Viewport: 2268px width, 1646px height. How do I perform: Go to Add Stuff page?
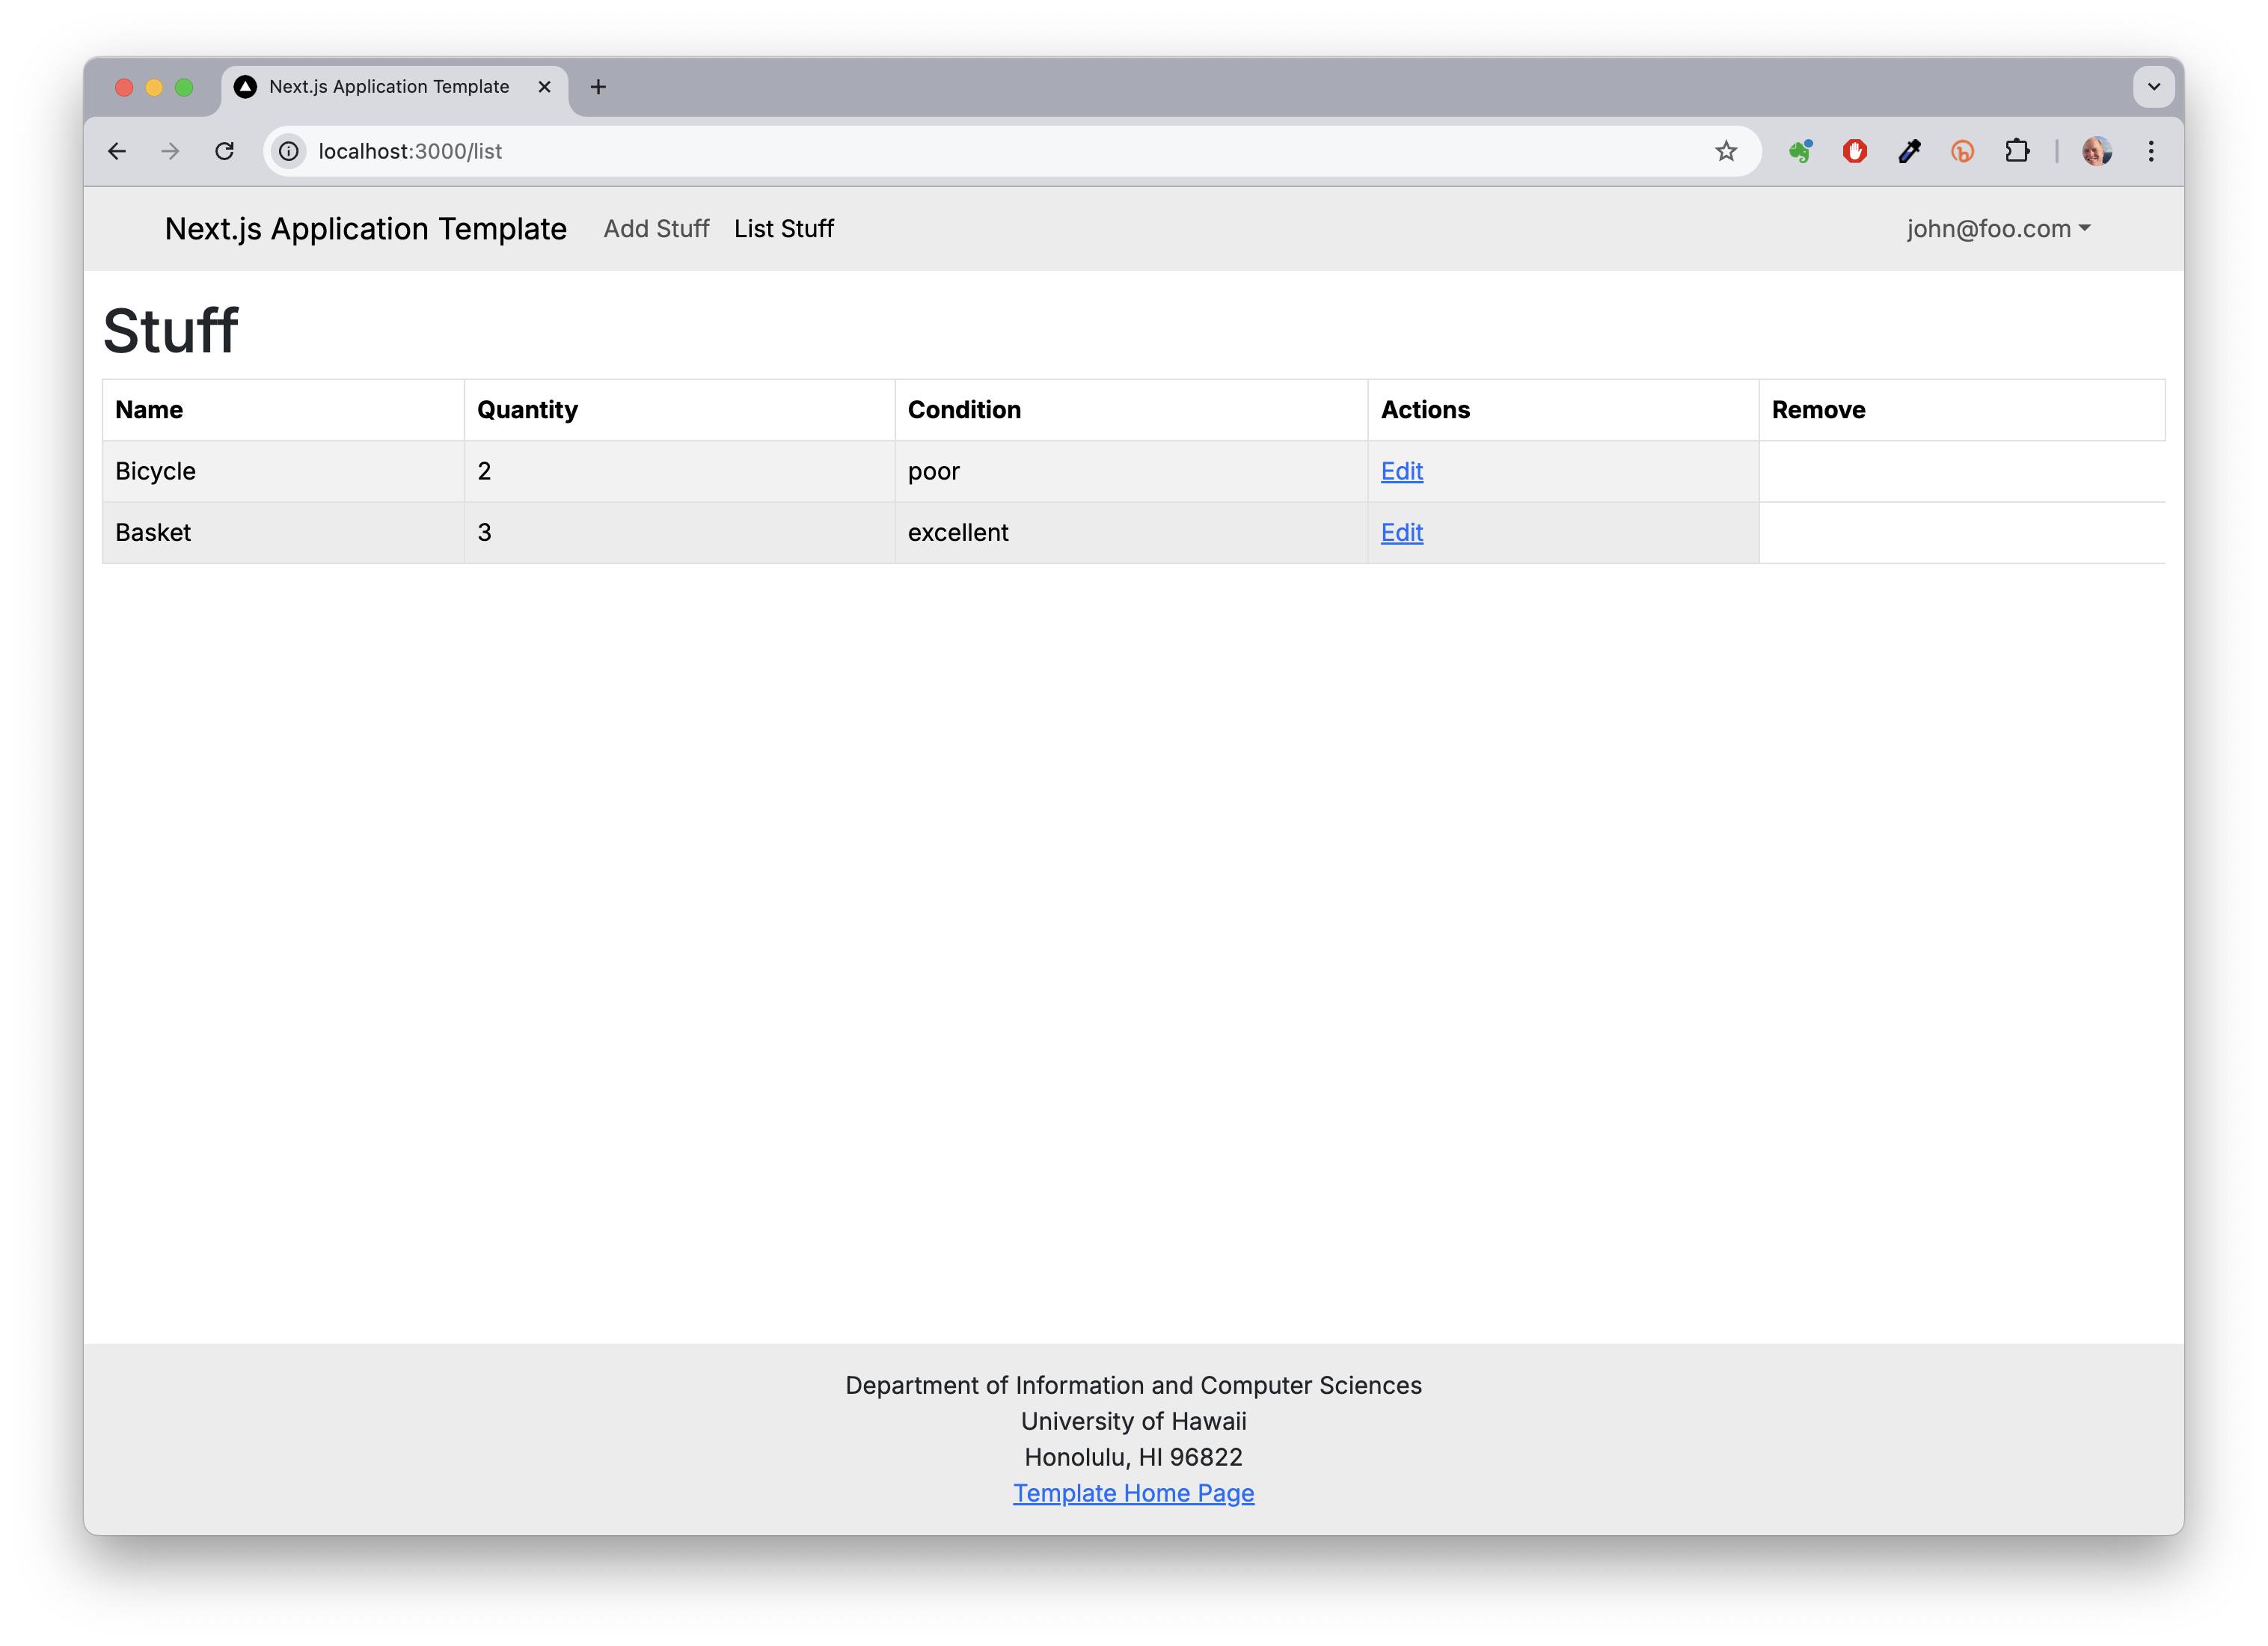click(656, 229)
